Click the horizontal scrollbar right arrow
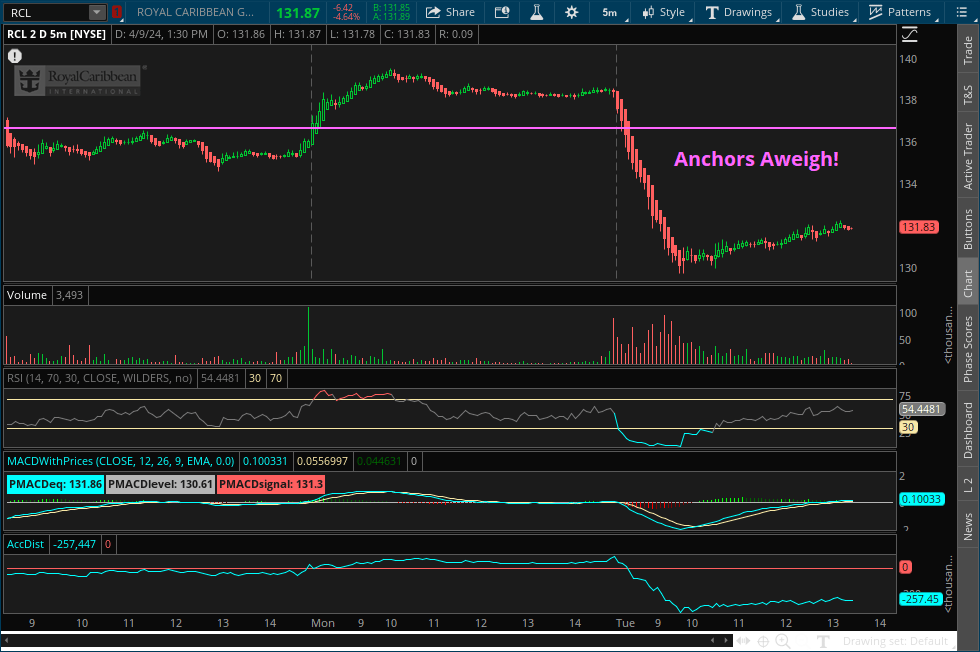Viewport: 980px width, 652px height. click(726, 641)
